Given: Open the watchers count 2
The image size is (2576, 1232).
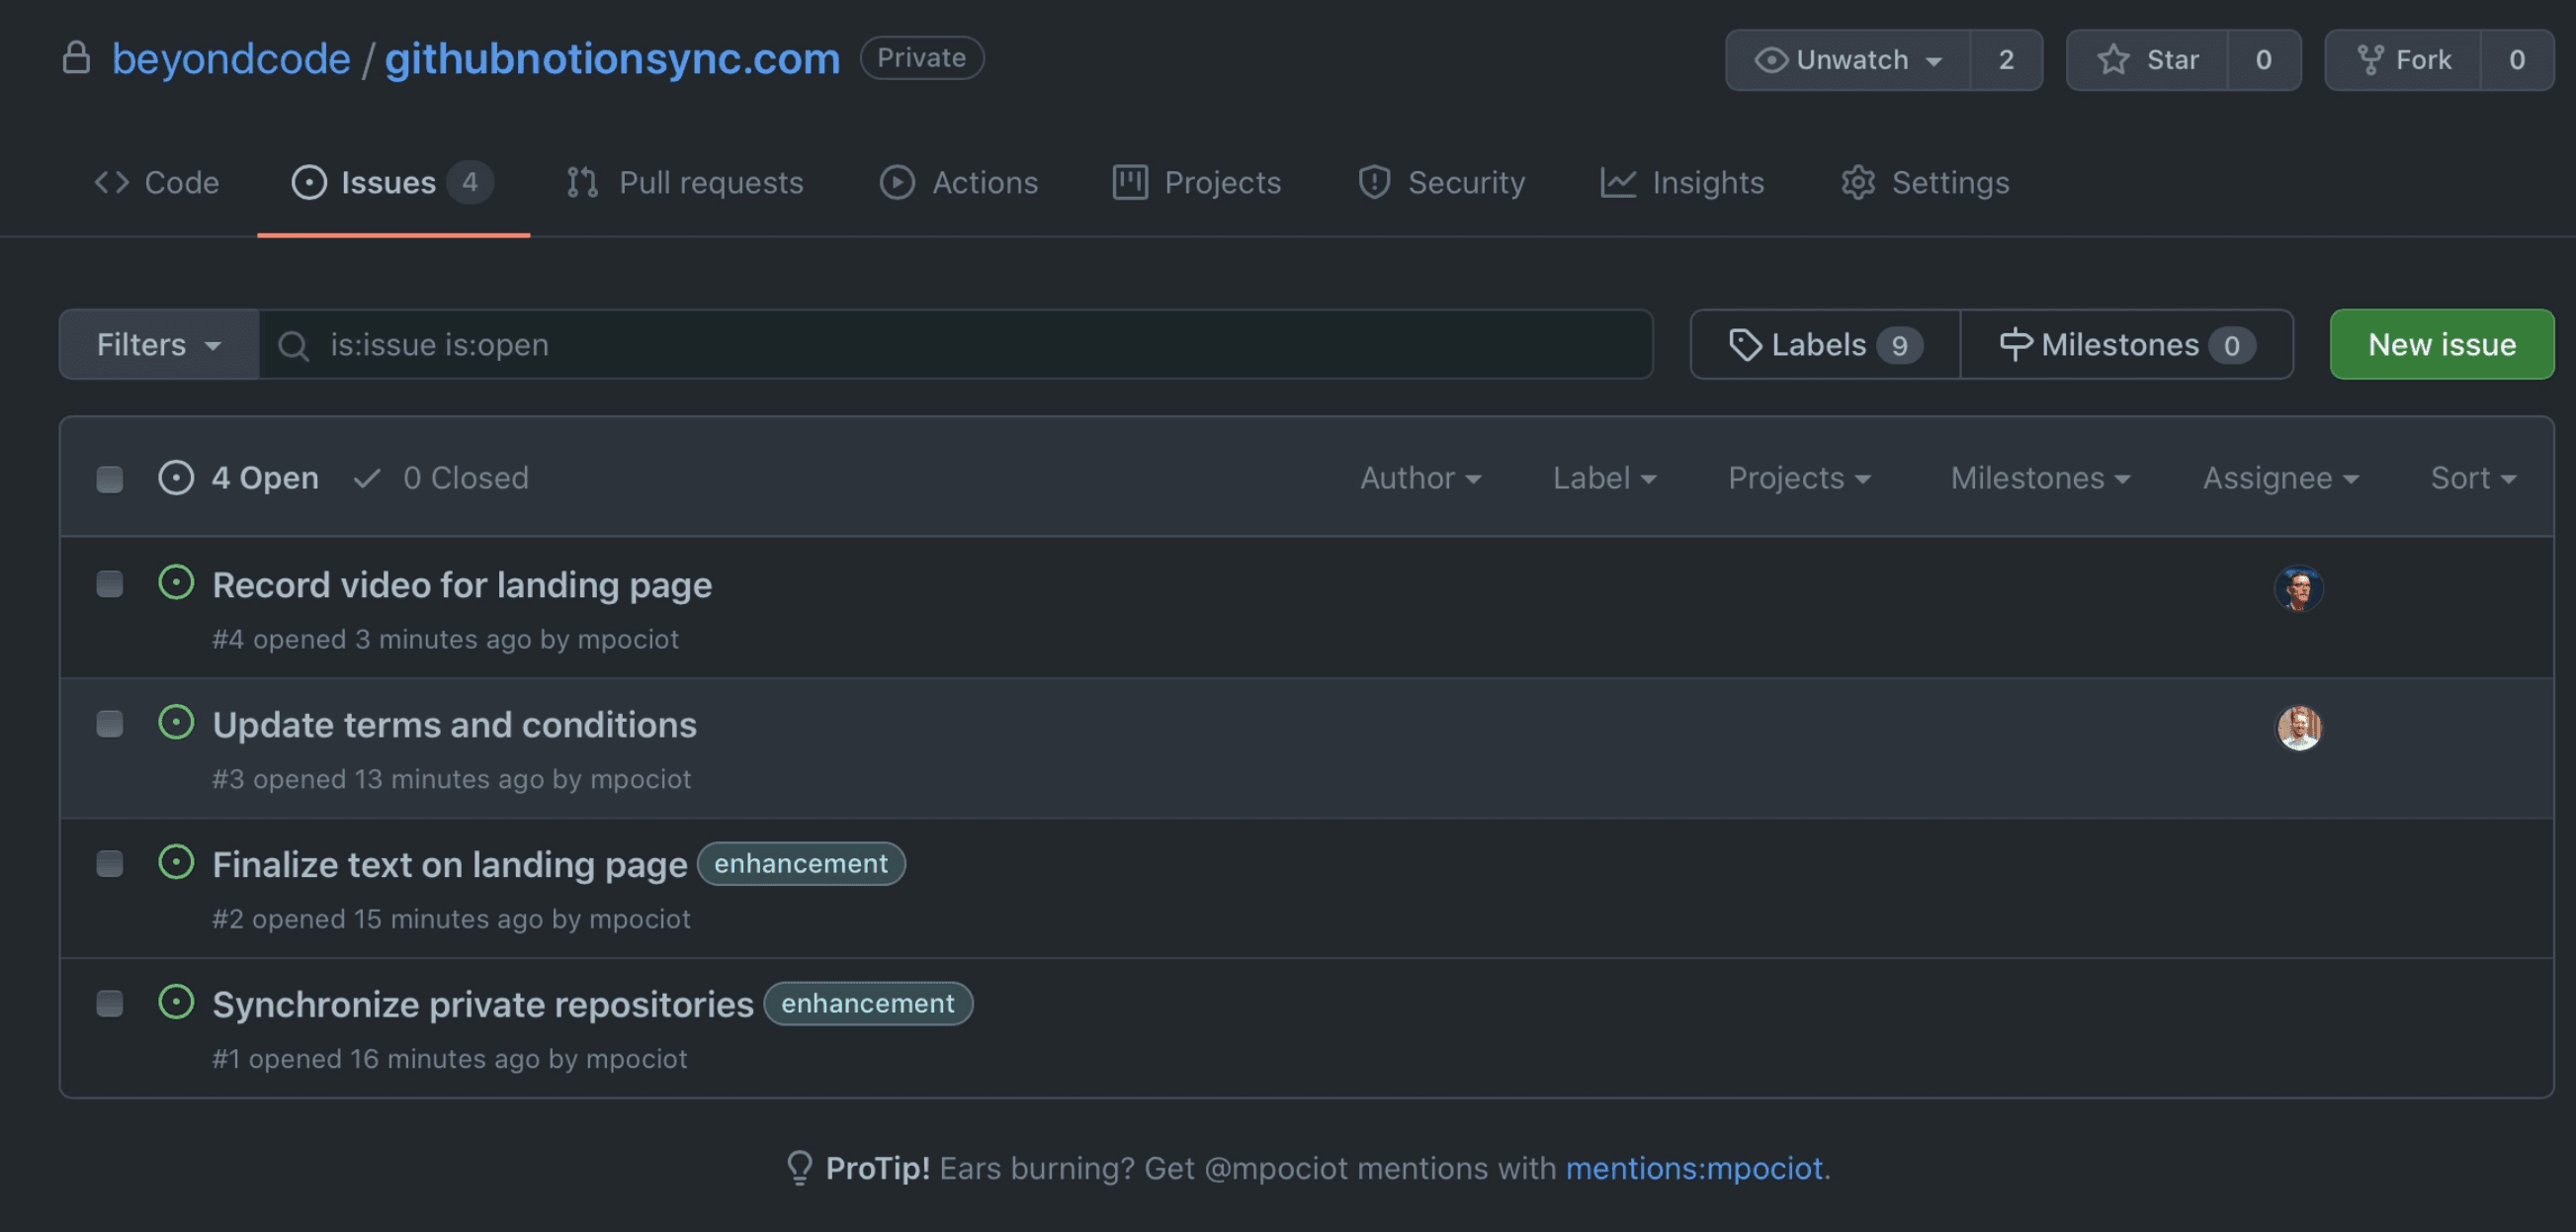Looking at the screenshot, I should click(x=2006, y=60).
